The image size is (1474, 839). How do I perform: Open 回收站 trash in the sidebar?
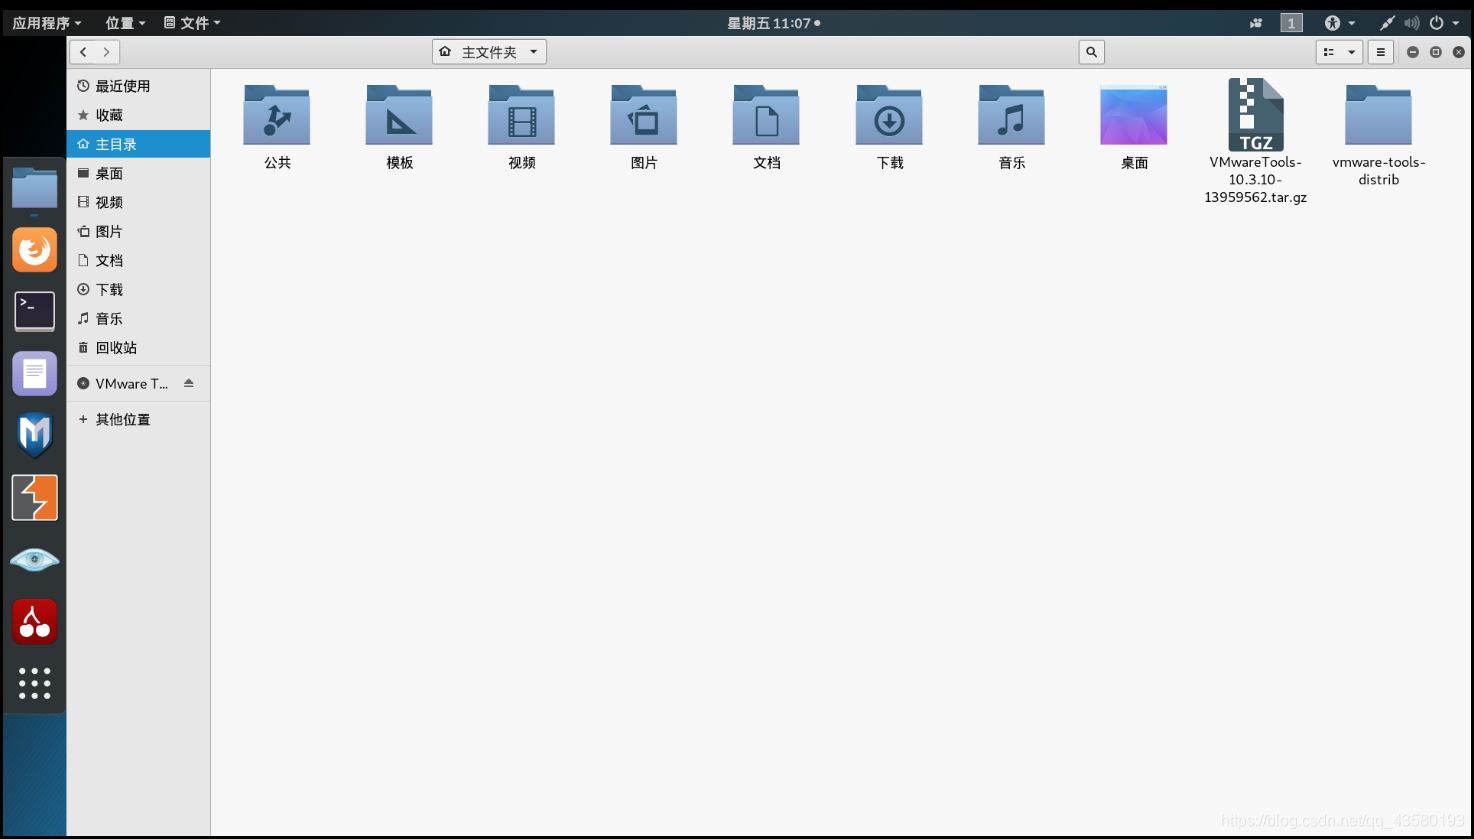[138, 347]
